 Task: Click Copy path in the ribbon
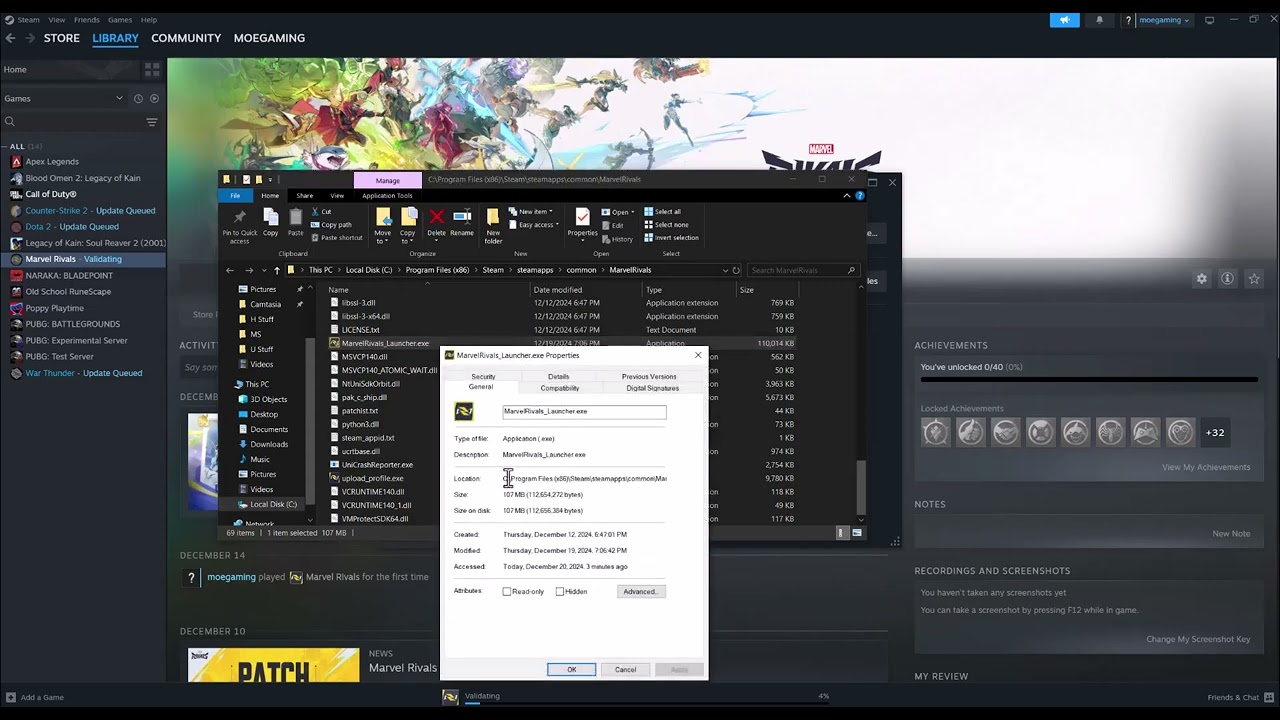click(331, 225)
